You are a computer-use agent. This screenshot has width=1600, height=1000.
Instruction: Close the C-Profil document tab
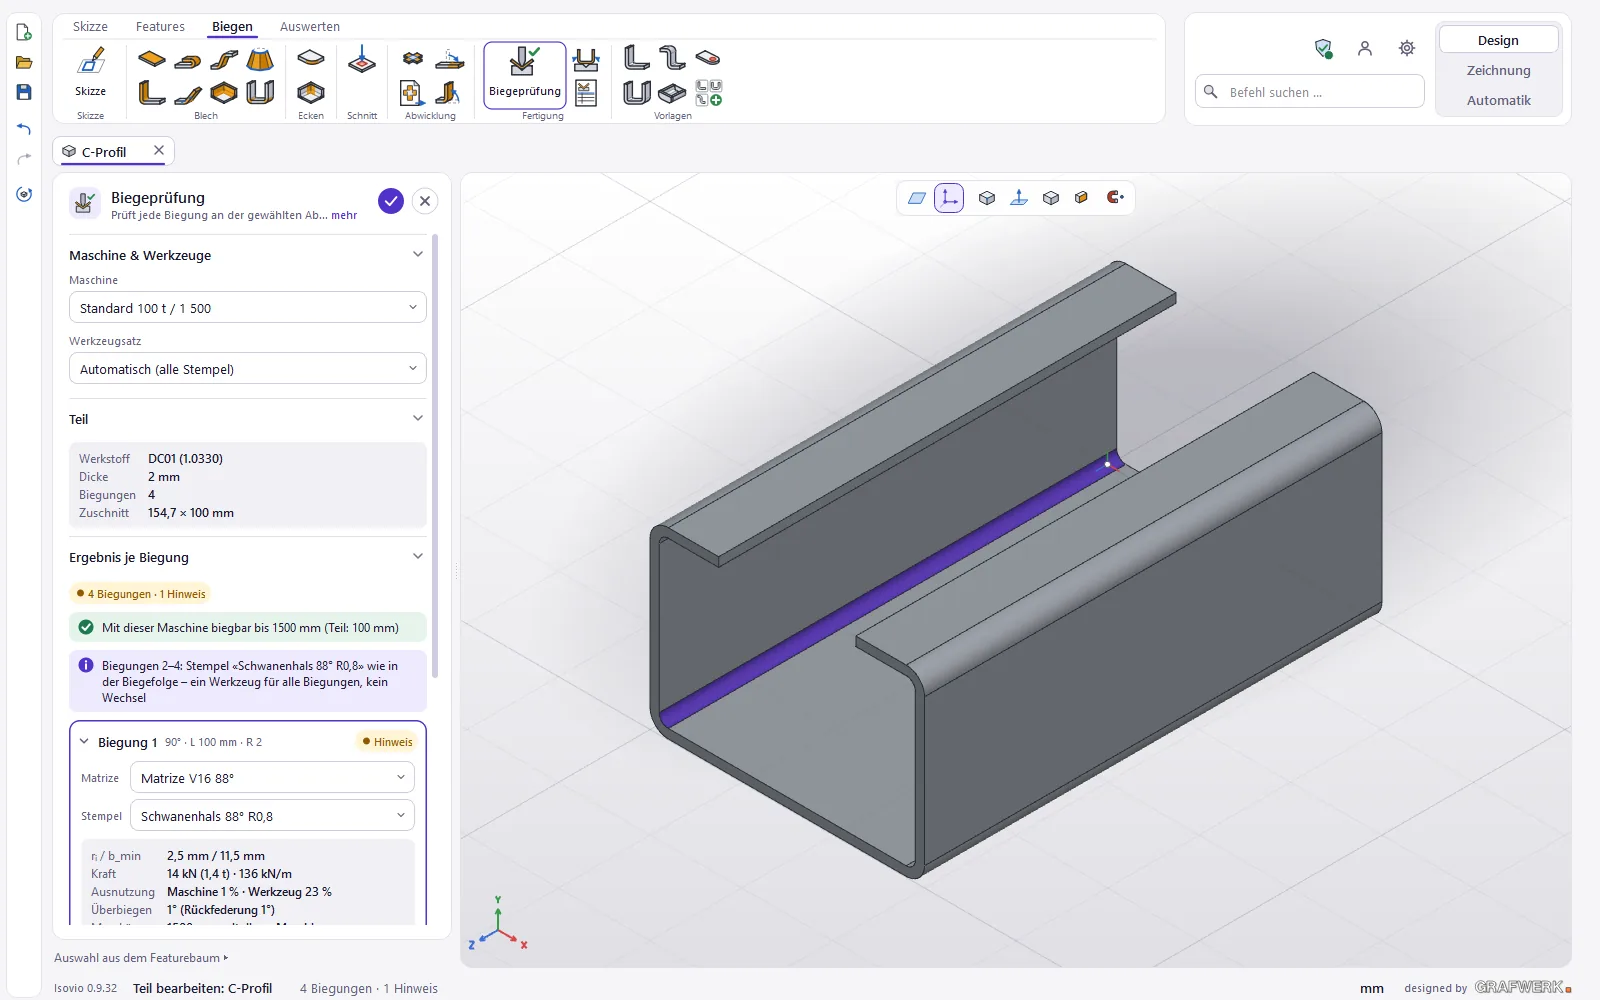coord(159,151)
